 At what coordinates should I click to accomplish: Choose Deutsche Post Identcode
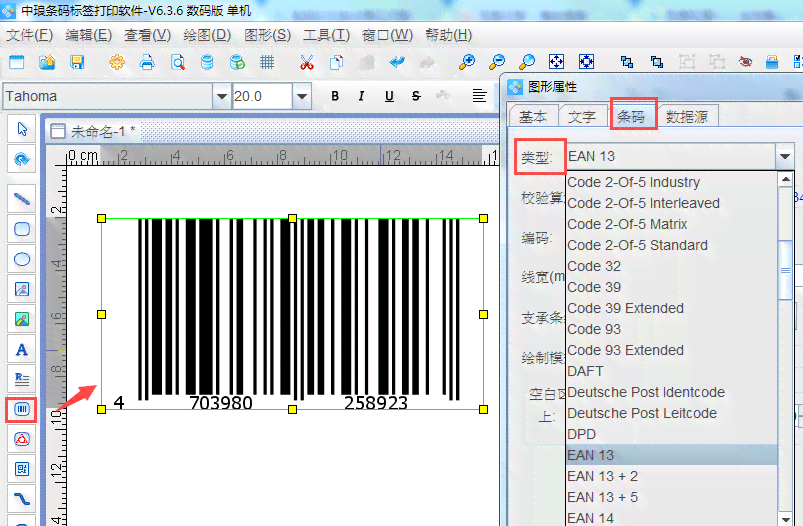[672, 392]
